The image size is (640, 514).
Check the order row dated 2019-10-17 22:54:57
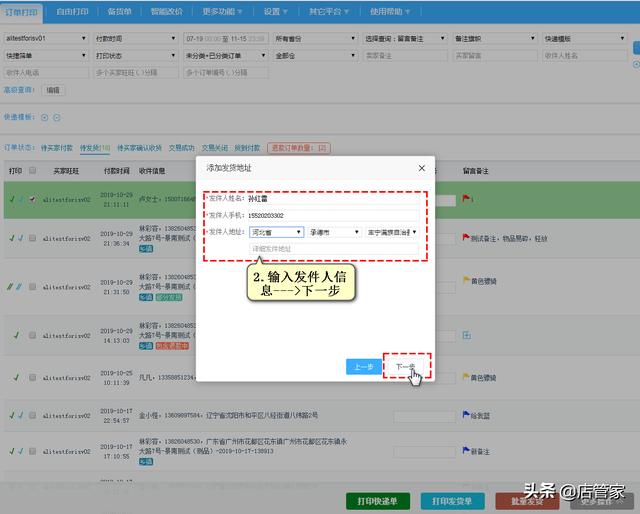(x=33, y=416)
